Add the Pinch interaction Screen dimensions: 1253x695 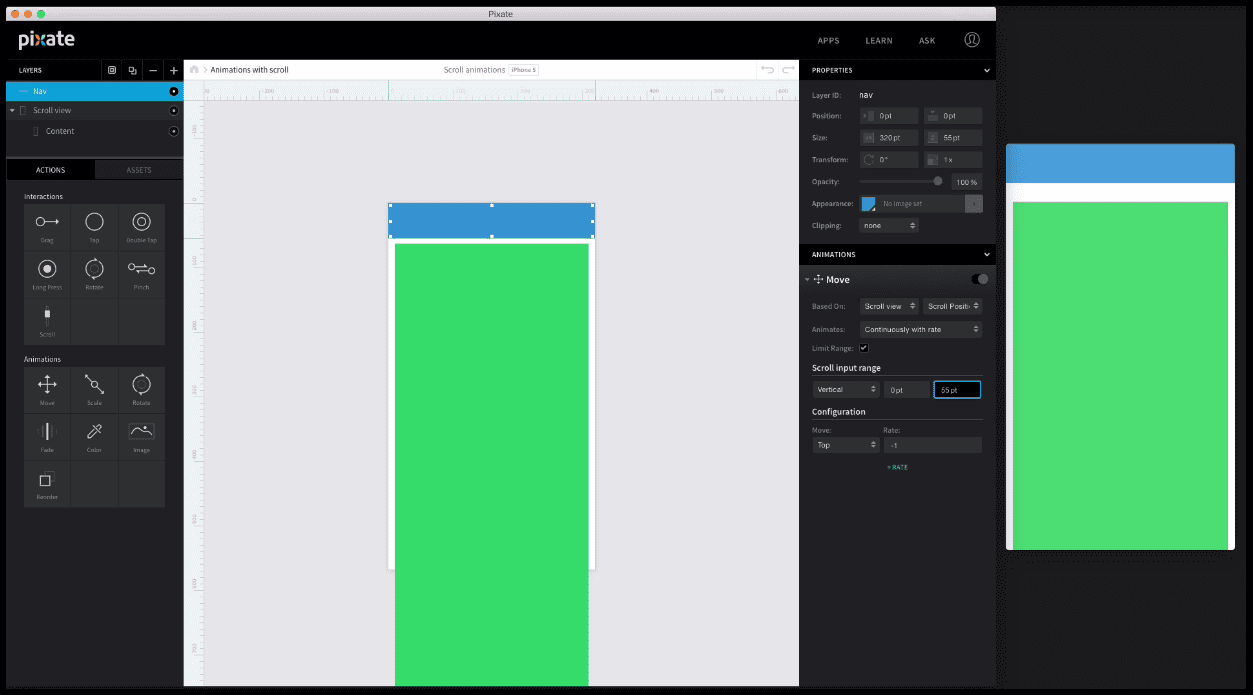141,273
